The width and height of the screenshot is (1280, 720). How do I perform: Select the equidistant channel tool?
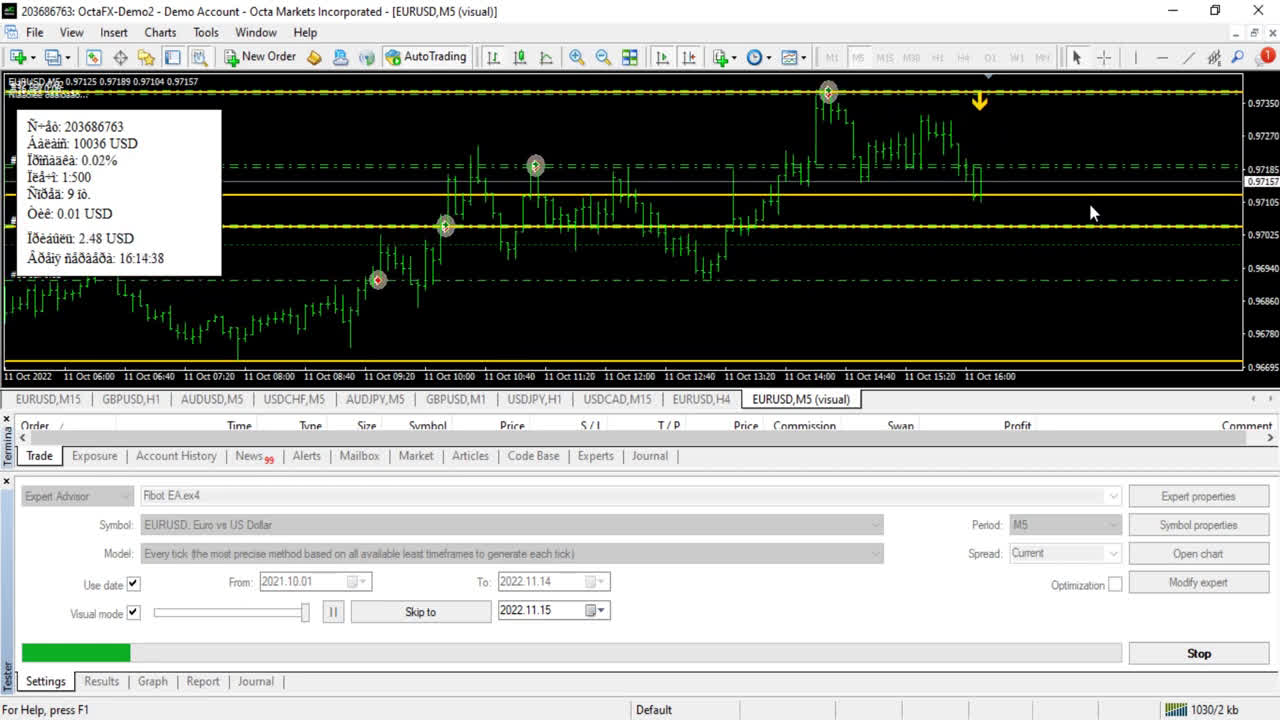[x=1214, y=57]
